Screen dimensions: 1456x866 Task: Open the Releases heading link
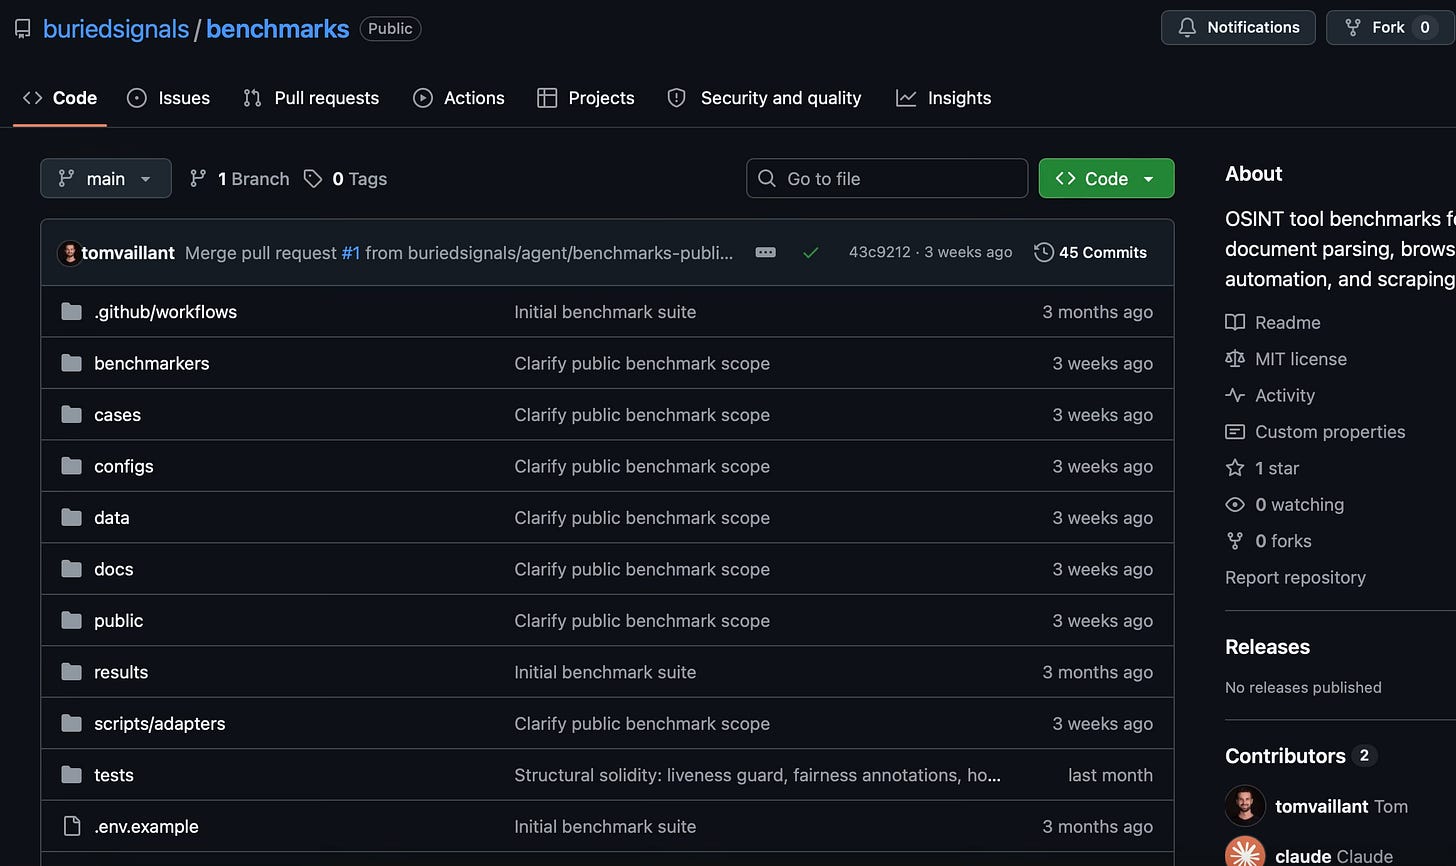click(1267, 647)
